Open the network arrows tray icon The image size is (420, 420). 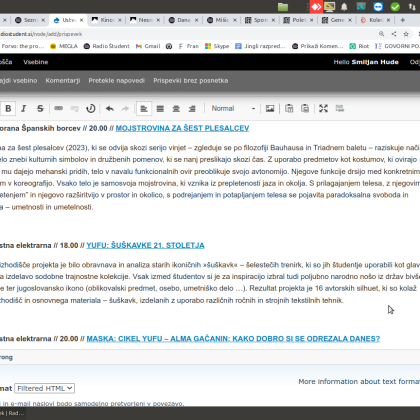pyautogui.click(x=412, y=7)
